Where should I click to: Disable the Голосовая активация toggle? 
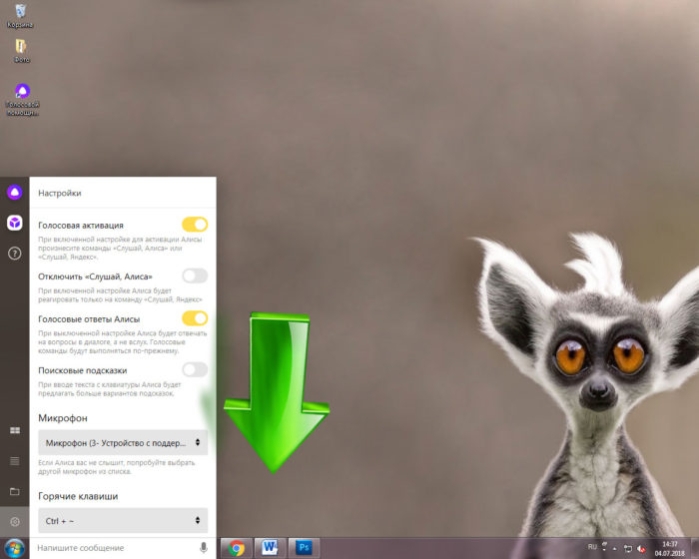pyautogui.click(x=195, y=225)
